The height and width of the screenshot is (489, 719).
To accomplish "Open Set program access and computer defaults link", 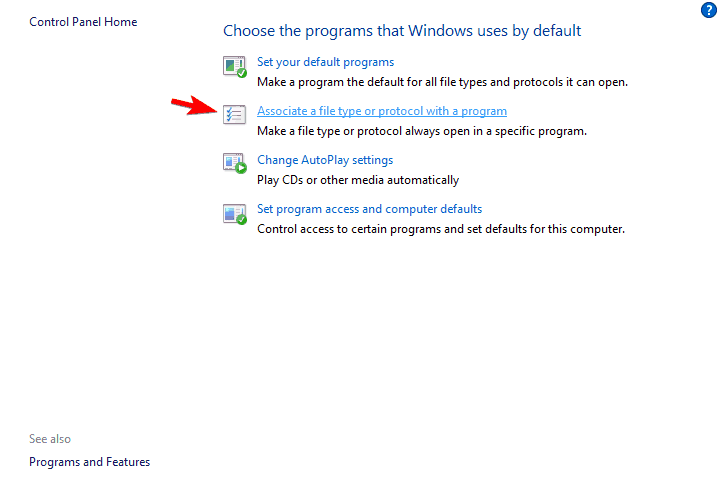I will pos(369,209).
